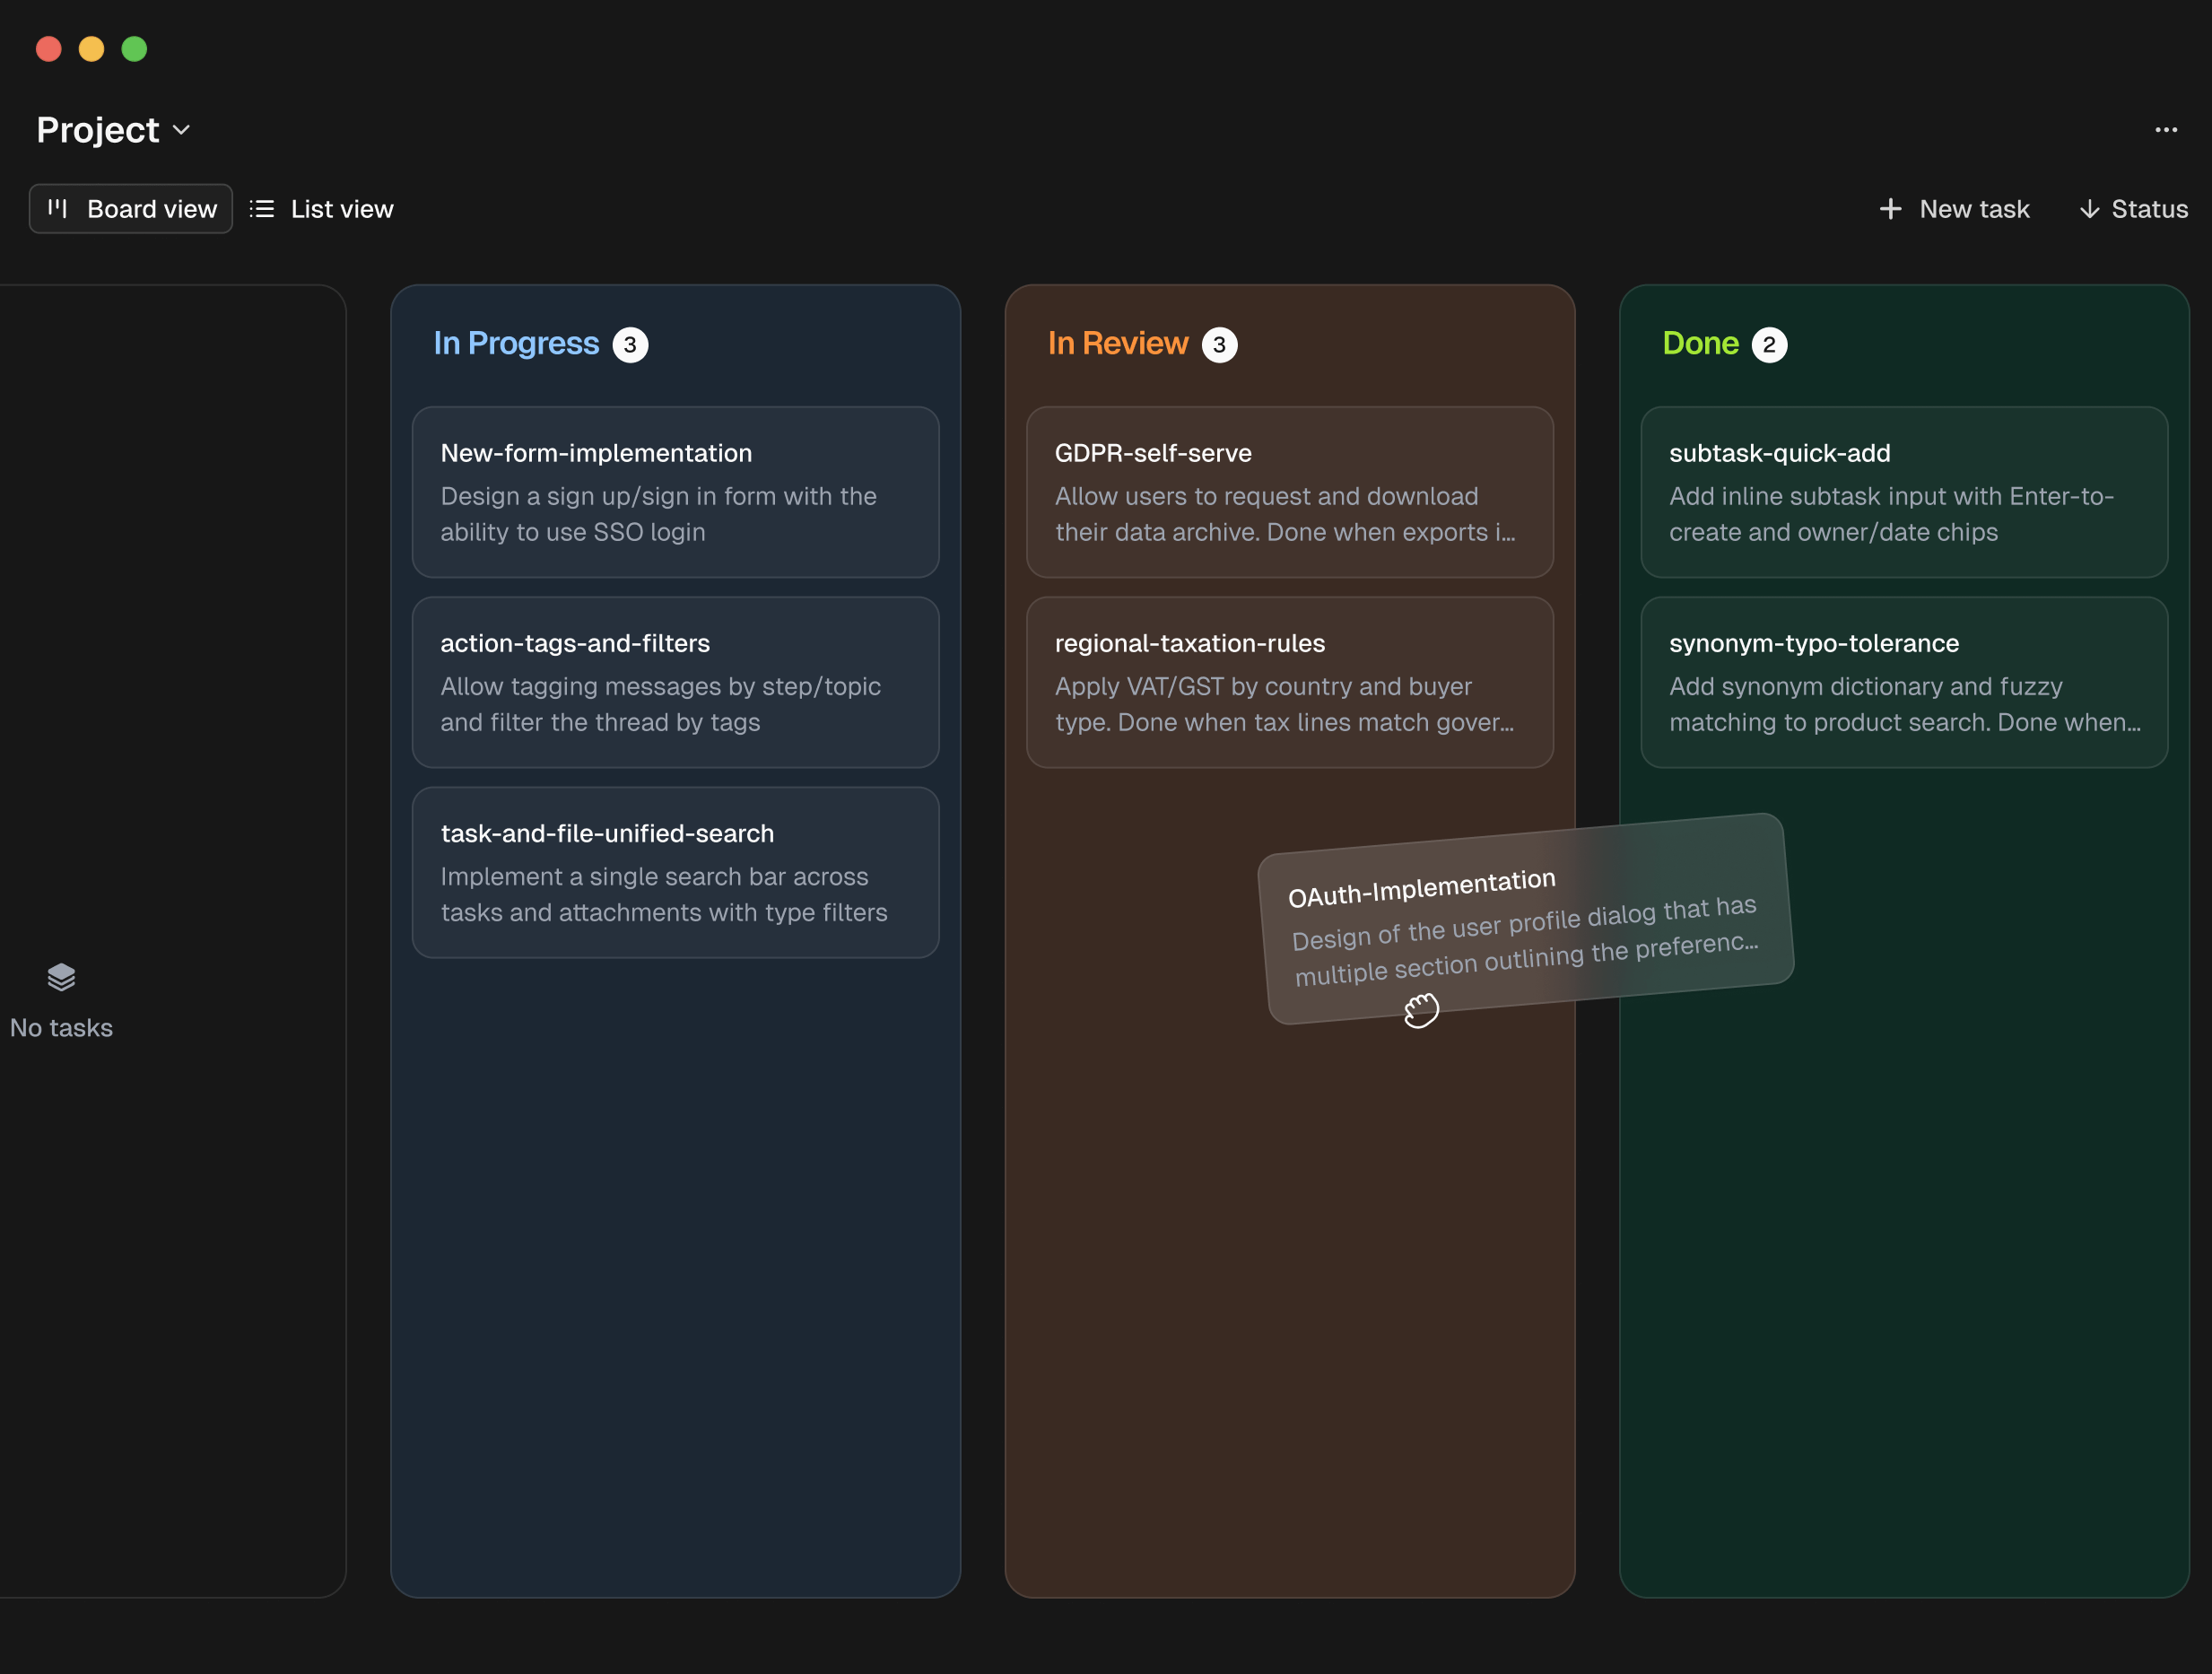Open the synonym-typo-tolerance task card
The width and height of the screenshot is (2212, 1674).
pyautogui.click(x=1903, y=682)
